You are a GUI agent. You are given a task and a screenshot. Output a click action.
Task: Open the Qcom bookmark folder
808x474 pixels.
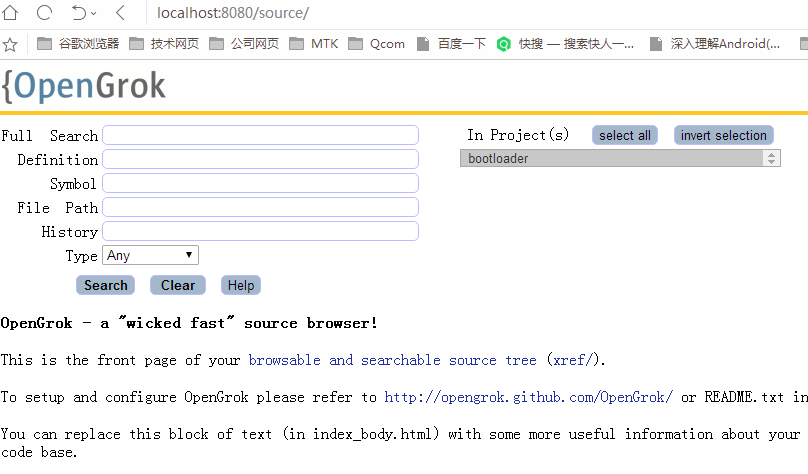(x=376, y=44)
